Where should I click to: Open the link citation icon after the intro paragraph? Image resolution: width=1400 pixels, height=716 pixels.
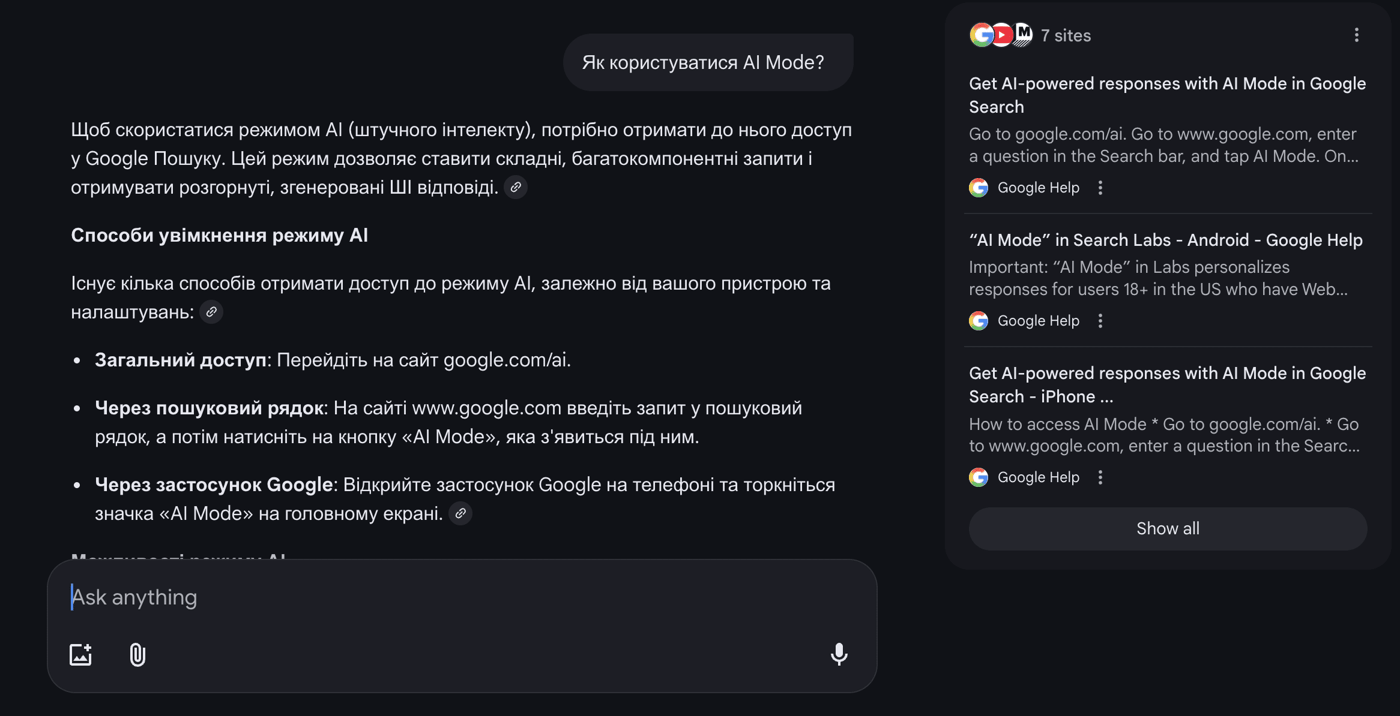point(515,187)
